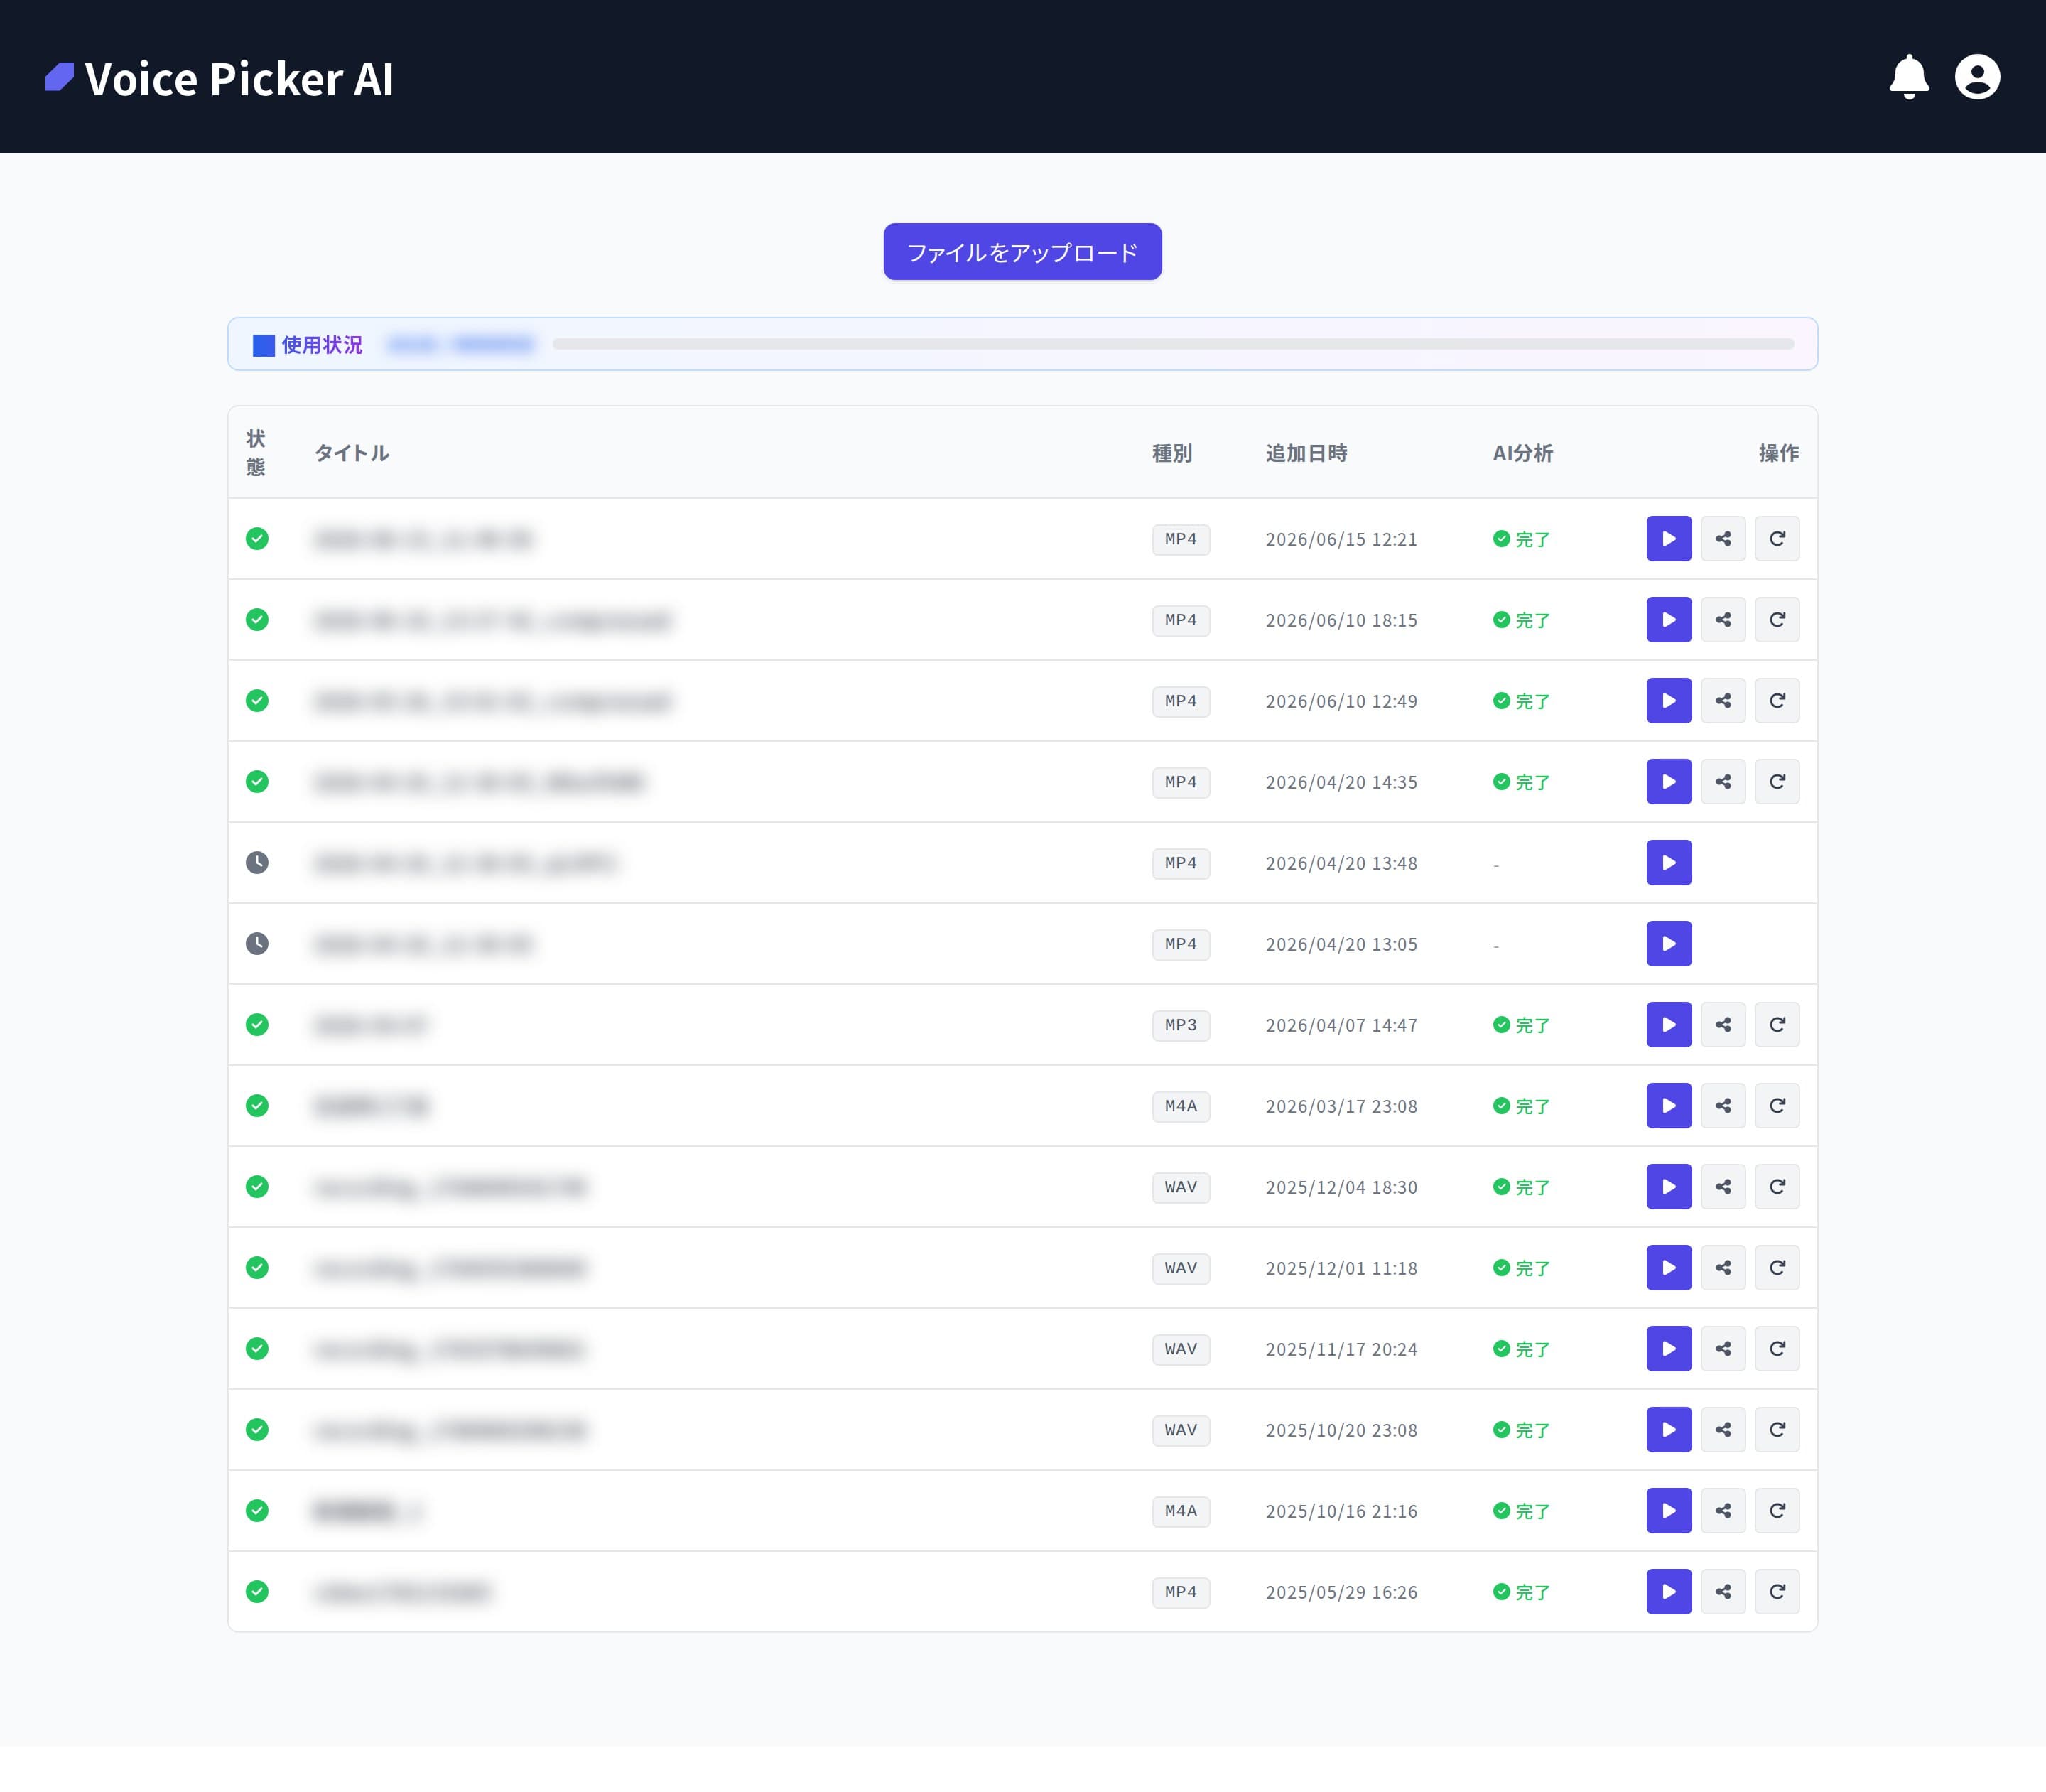Click 完了 status in the 2026/03/17 row
The width and height of the screenshot is (2046, 1792).
(x=1522, y=1106)
